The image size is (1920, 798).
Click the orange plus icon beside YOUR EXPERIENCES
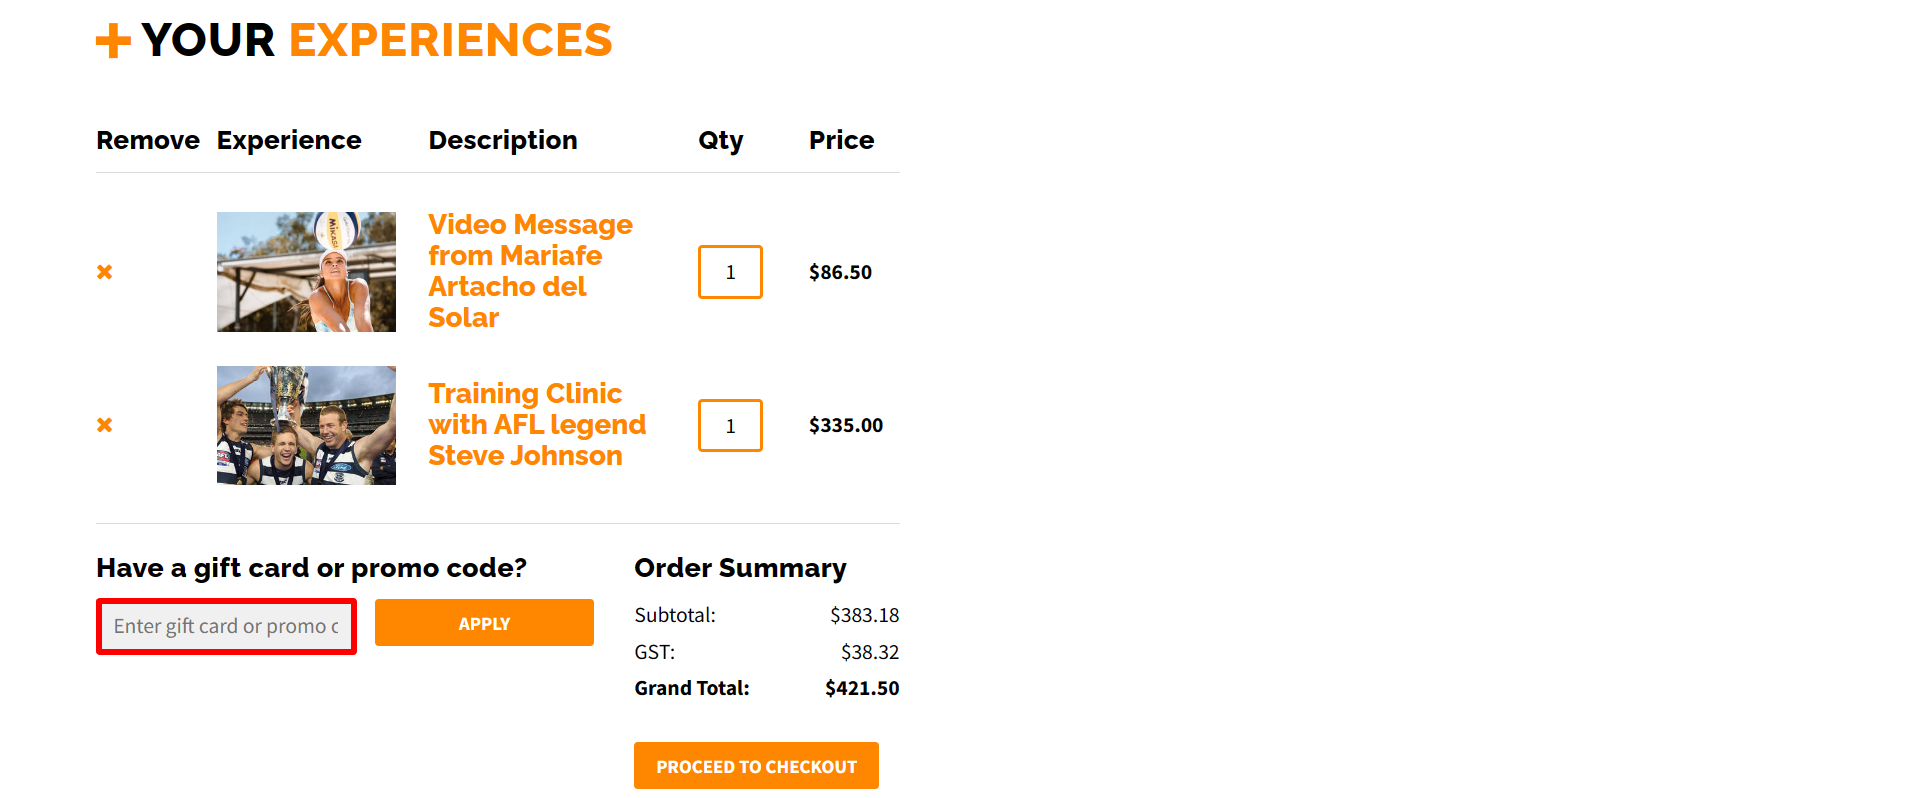click(112, 40)
